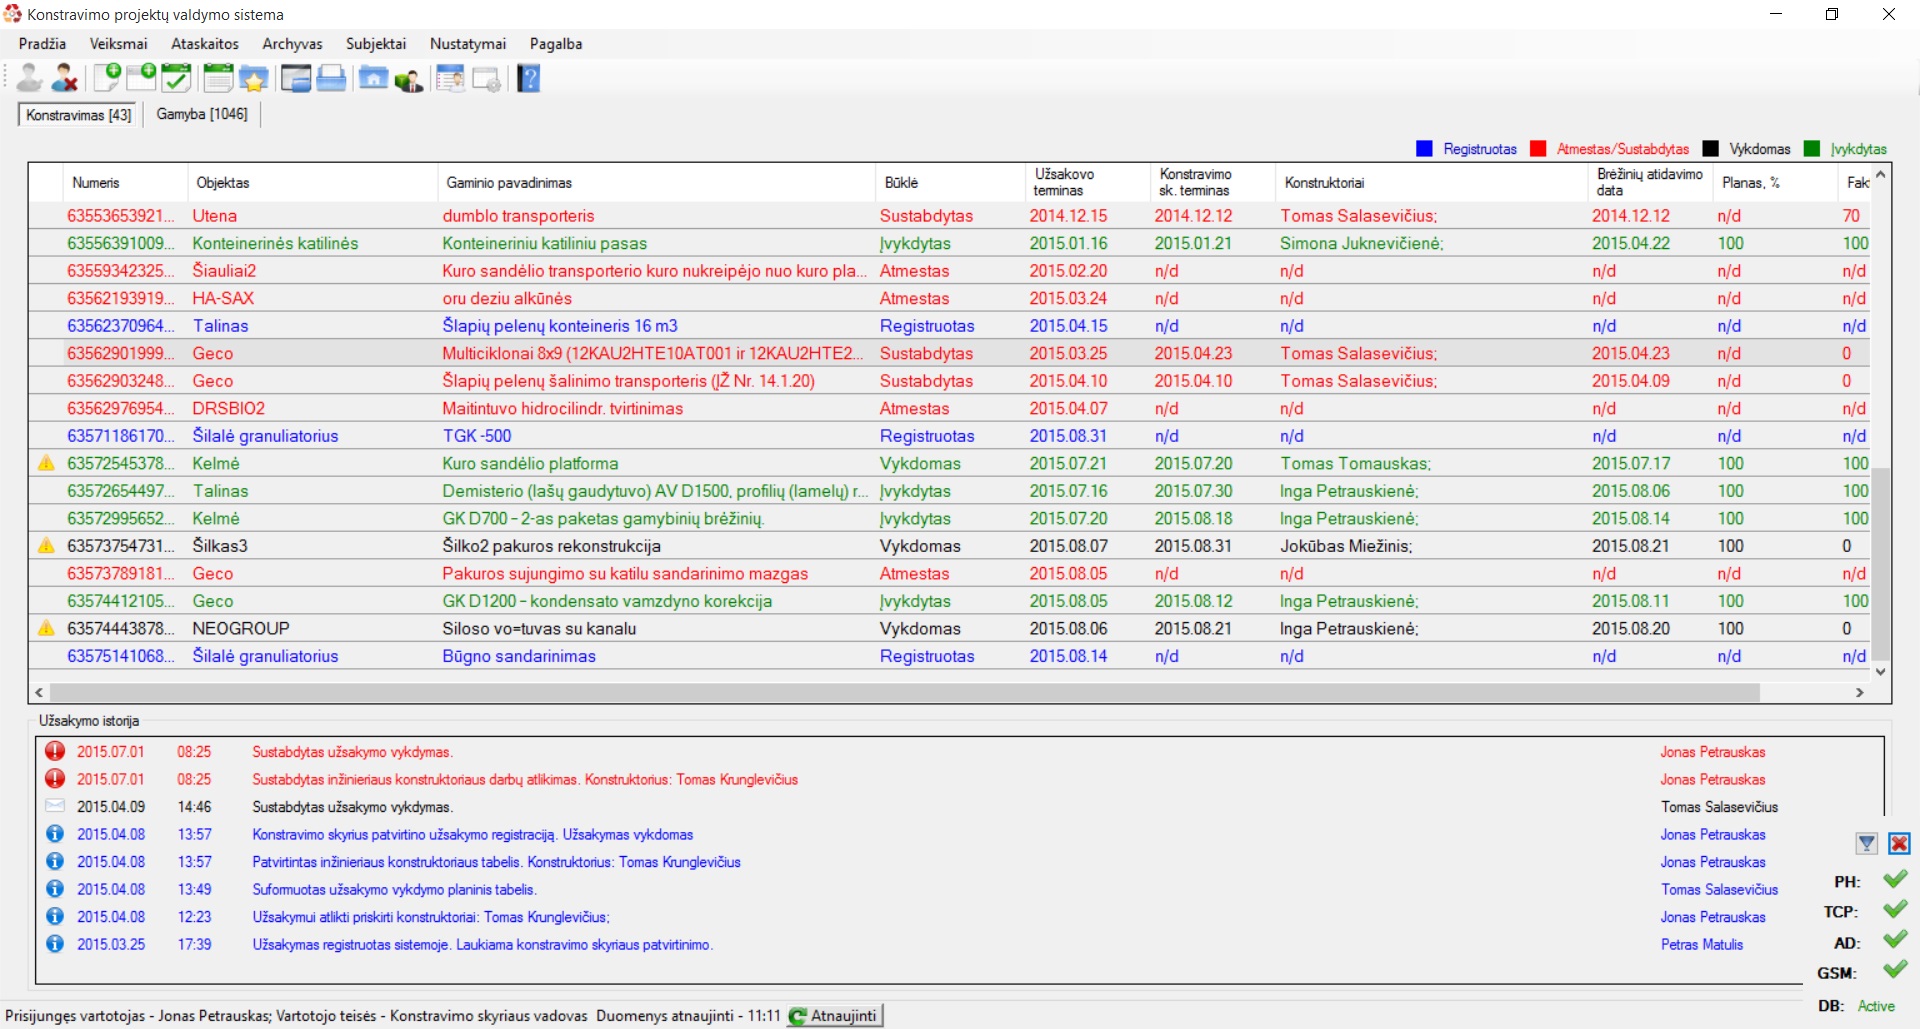Sort by the Numeris column header
Screen dimensions: 1920x1029
pyautogui.click(x=125, y=183)
